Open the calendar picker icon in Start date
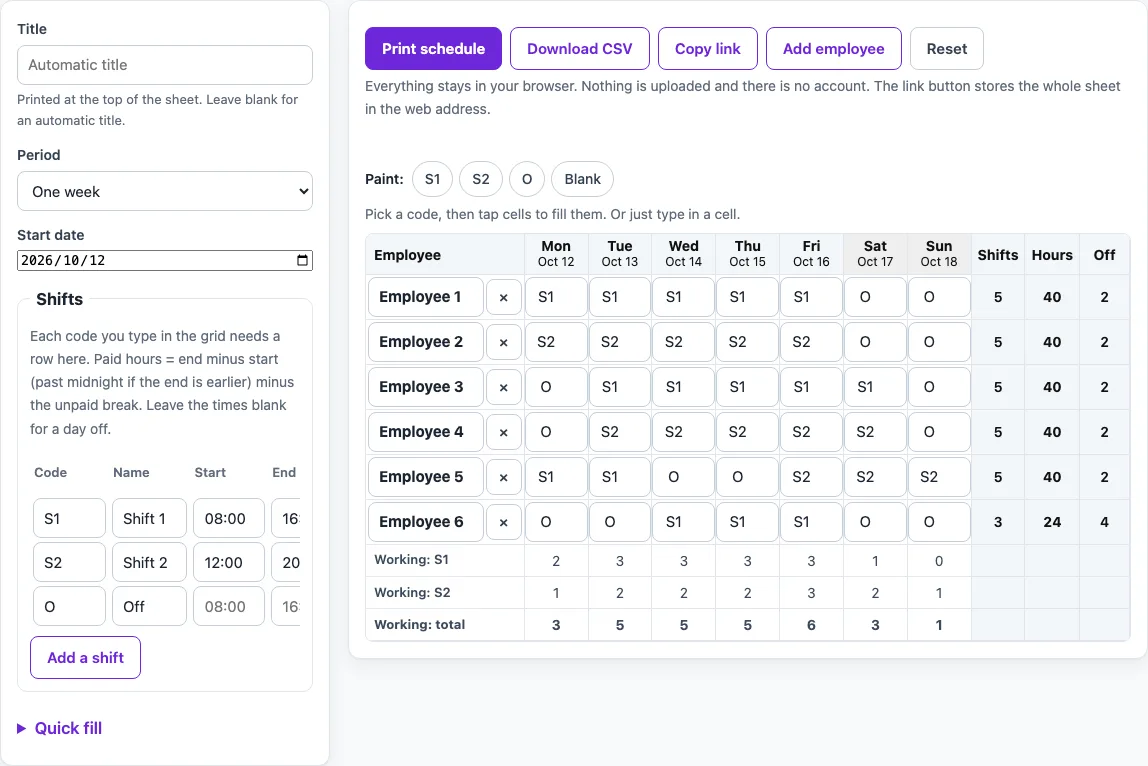This screenshot has width=1148, height=766. (302, 260)
